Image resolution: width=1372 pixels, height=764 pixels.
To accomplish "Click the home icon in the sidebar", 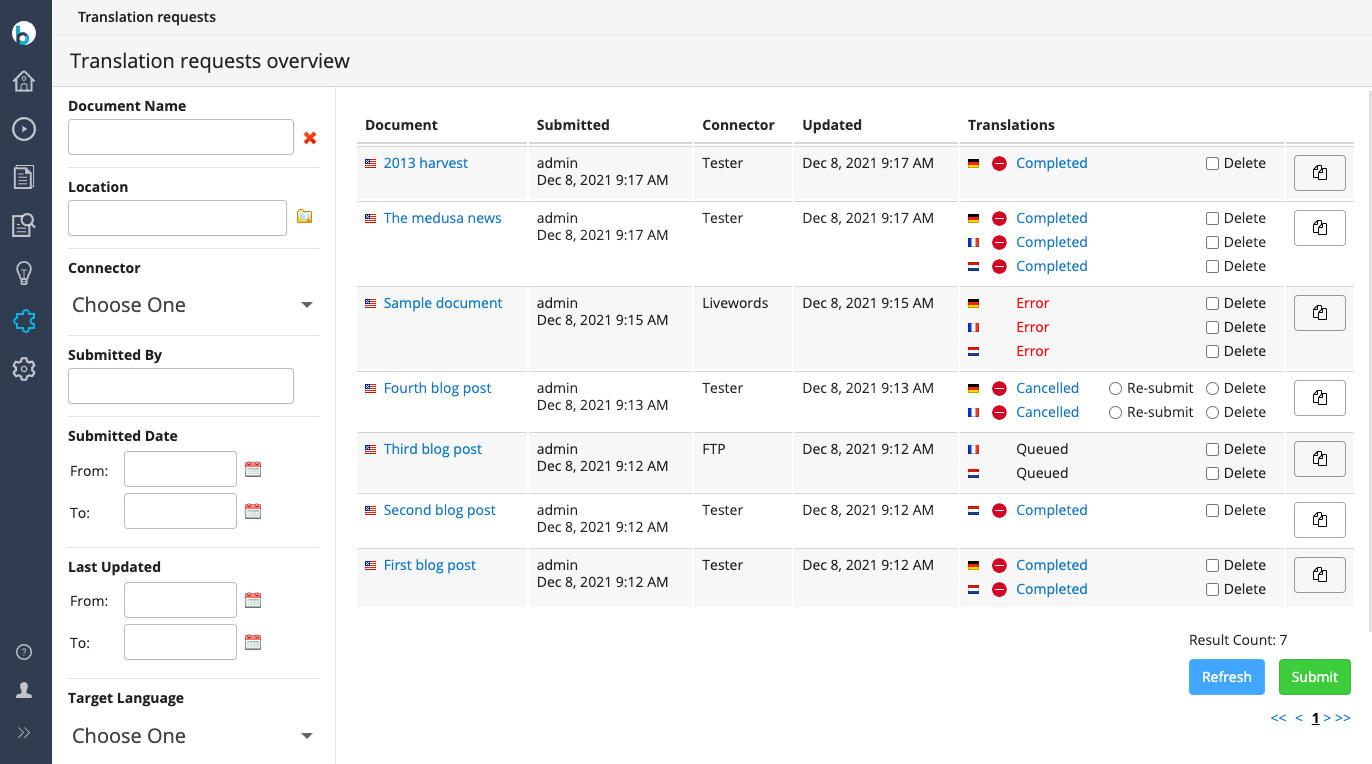I will tap(24, 81).
